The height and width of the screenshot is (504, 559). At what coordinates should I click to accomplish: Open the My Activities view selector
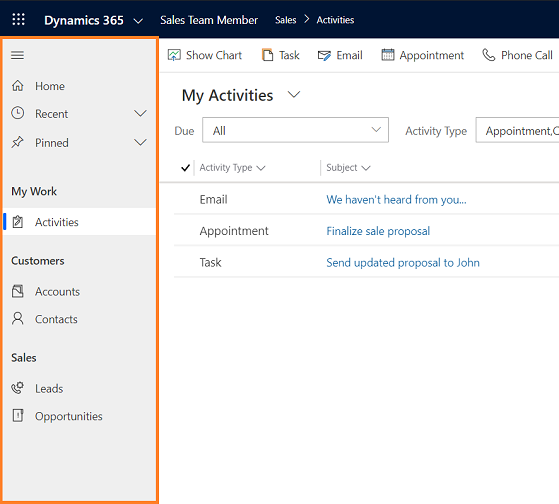click(294, 95)
